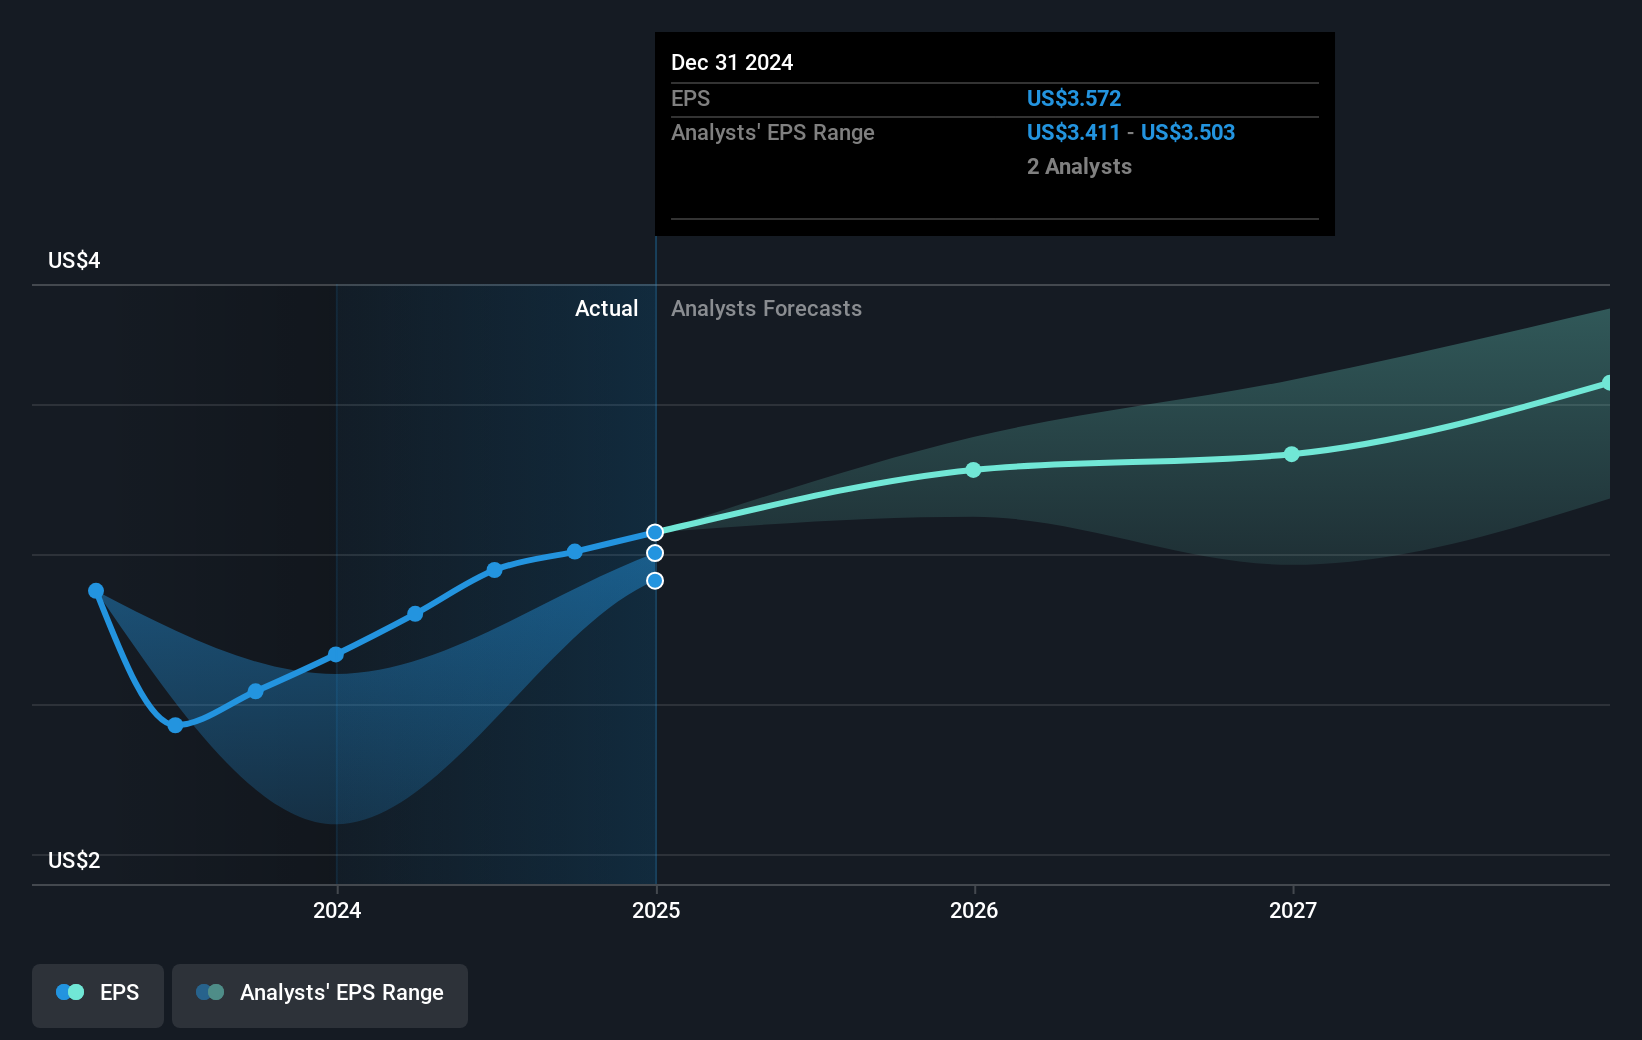Click the Analysts' EPS Range legend dot
The image size is (1642, 1040).
(212, 991)
